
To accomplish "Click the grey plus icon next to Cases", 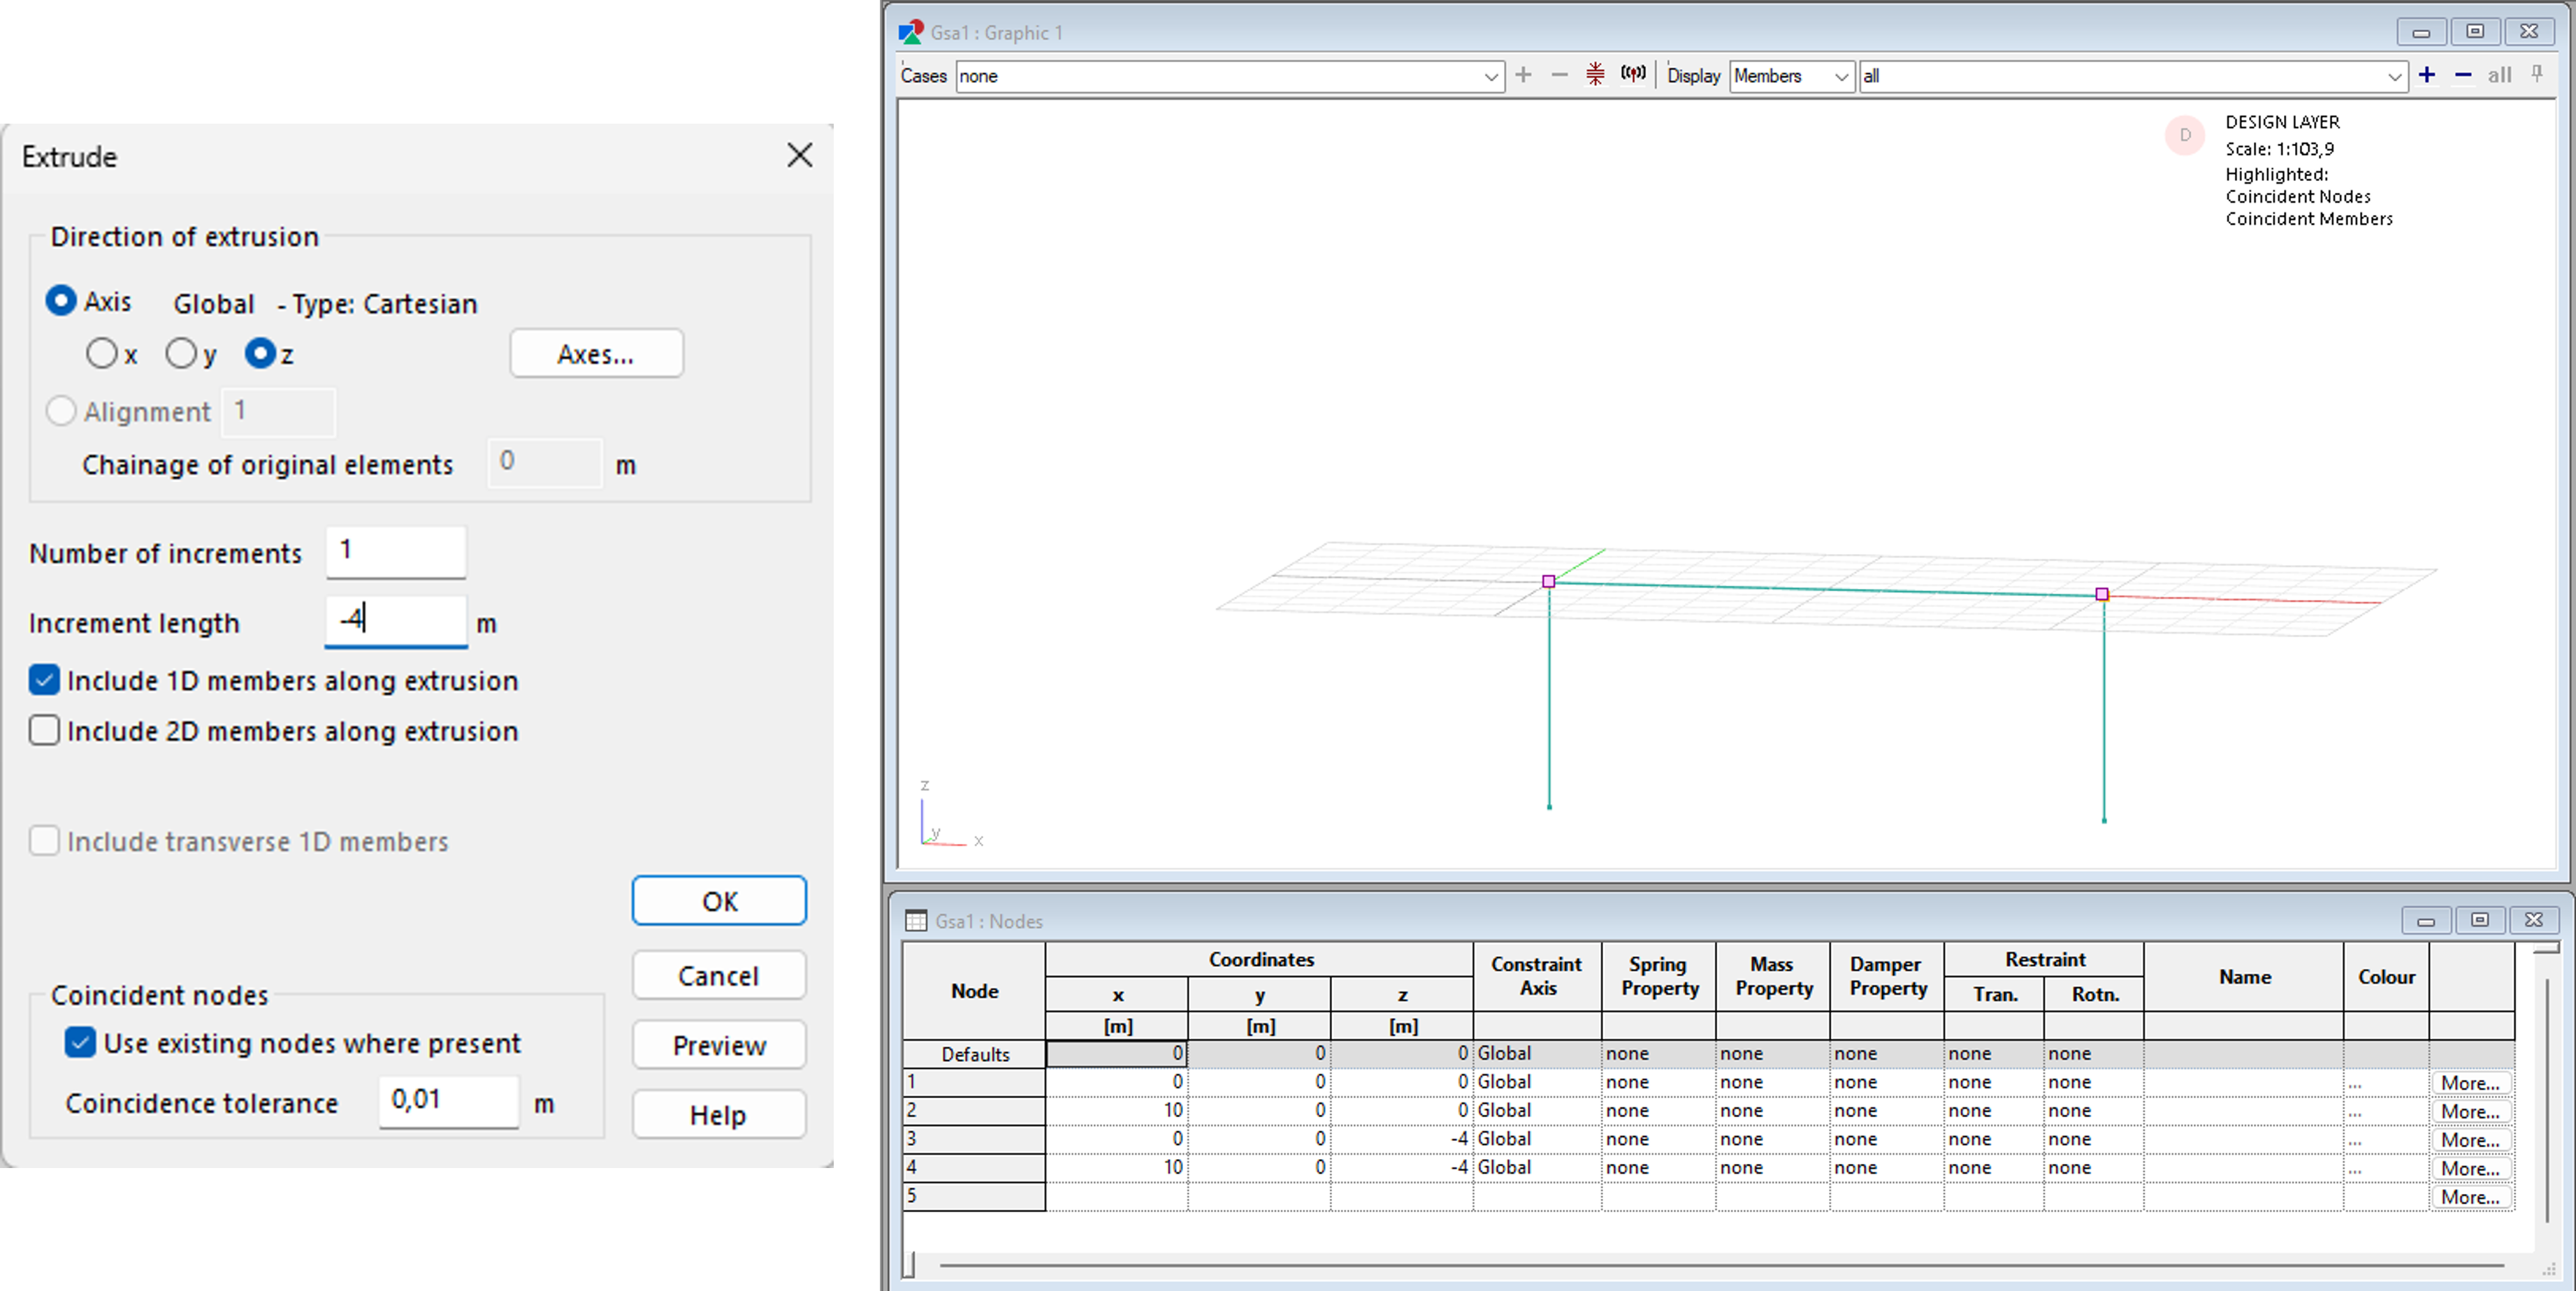I will pyautogui.click(x=1523, y=75).
